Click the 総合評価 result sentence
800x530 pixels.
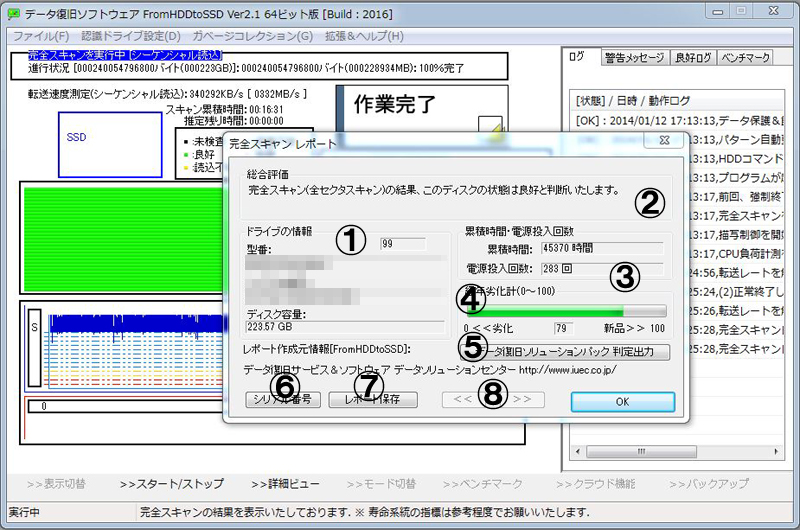pos(434,190)
